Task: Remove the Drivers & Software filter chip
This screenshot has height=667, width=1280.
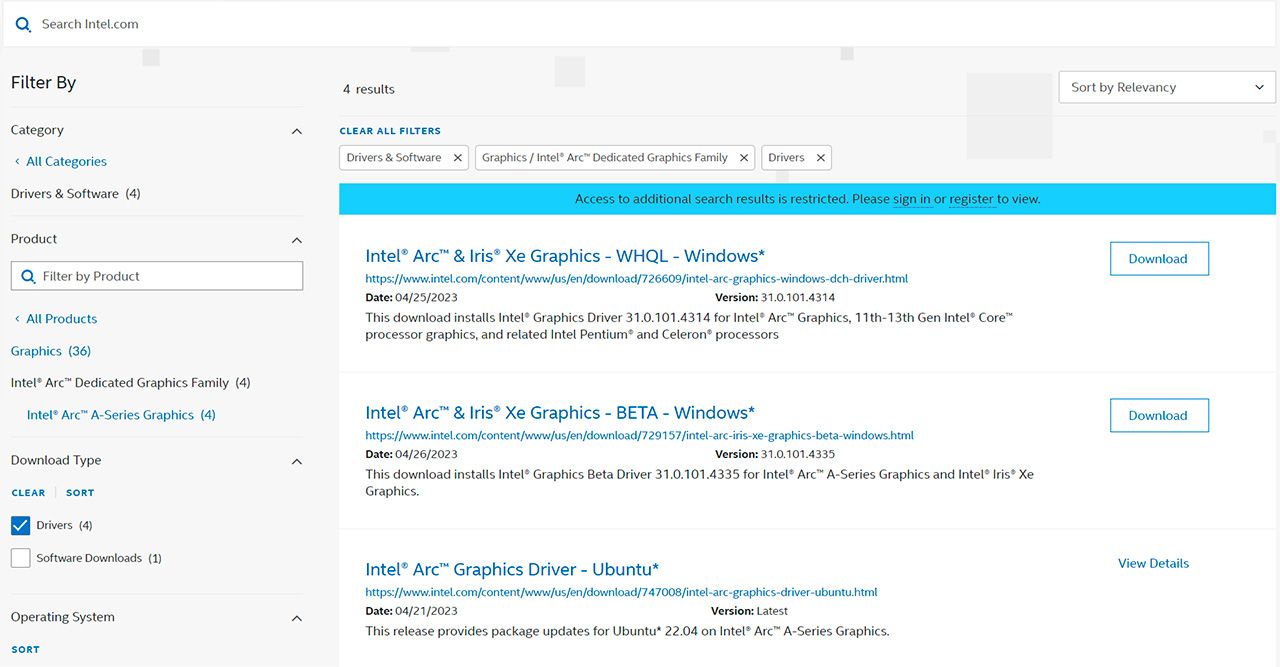Action: click(458, 158)
